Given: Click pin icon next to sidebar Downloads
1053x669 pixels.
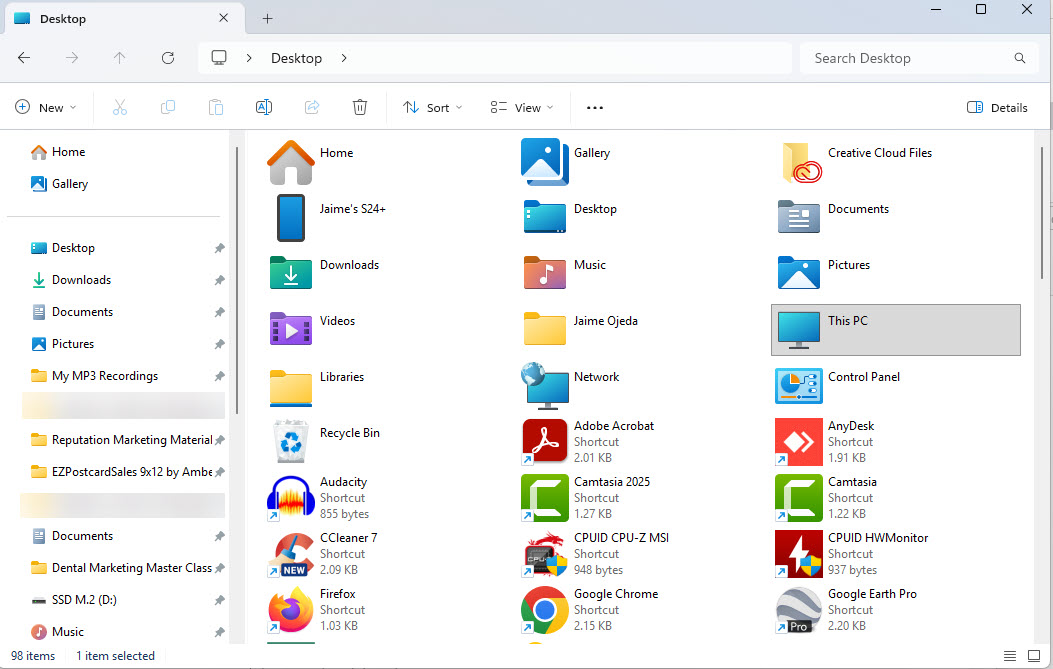Looking at the screenshot, I should (219, 280).
